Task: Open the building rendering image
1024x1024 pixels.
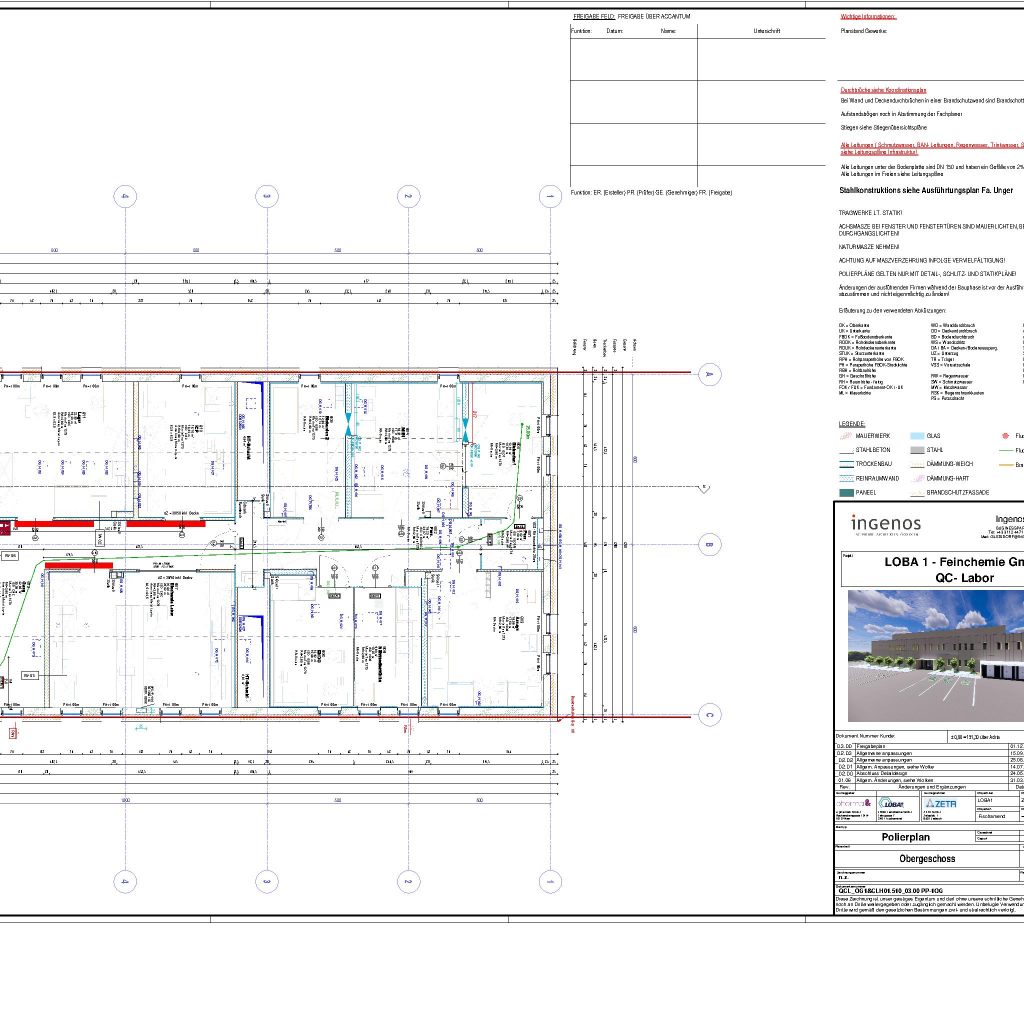Action: (935, 655)
